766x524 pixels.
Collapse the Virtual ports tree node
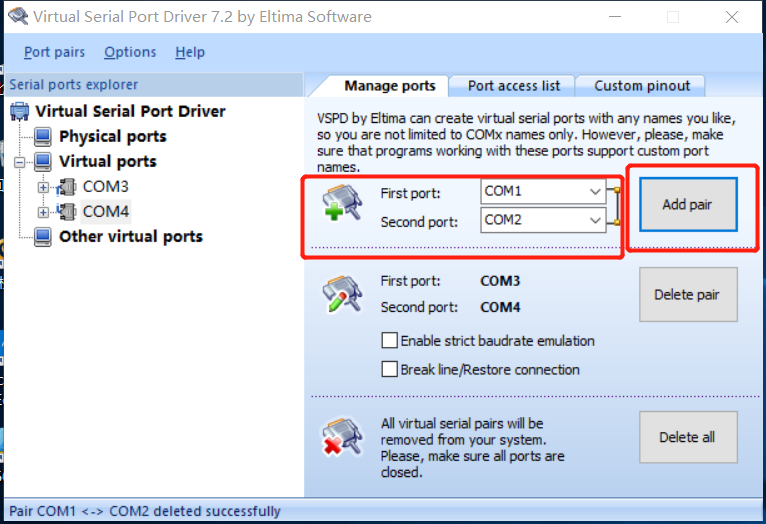pyautogui.click(x=20, y=162)
